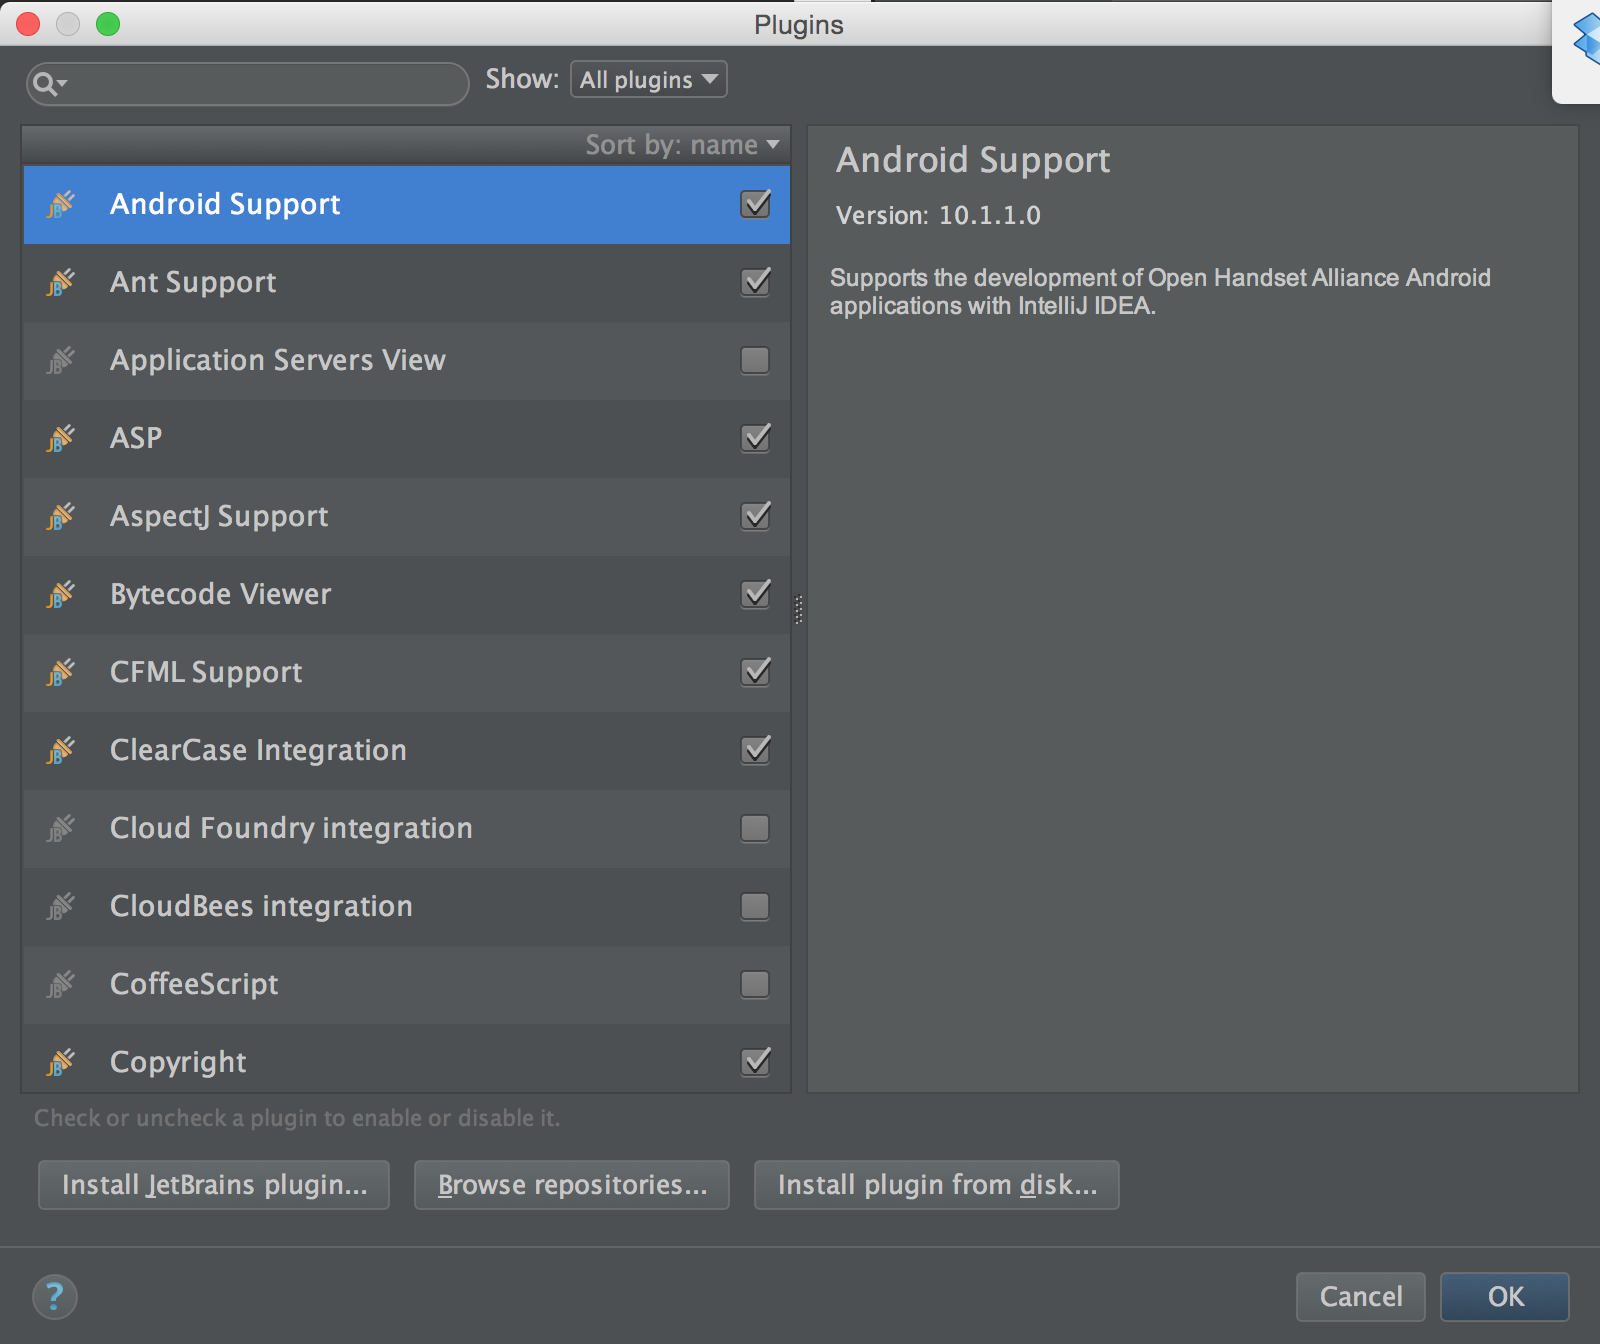1600x1344 pixels.
Task: Click the CloudBees integration plugin icon
Action: pos(61,906)
